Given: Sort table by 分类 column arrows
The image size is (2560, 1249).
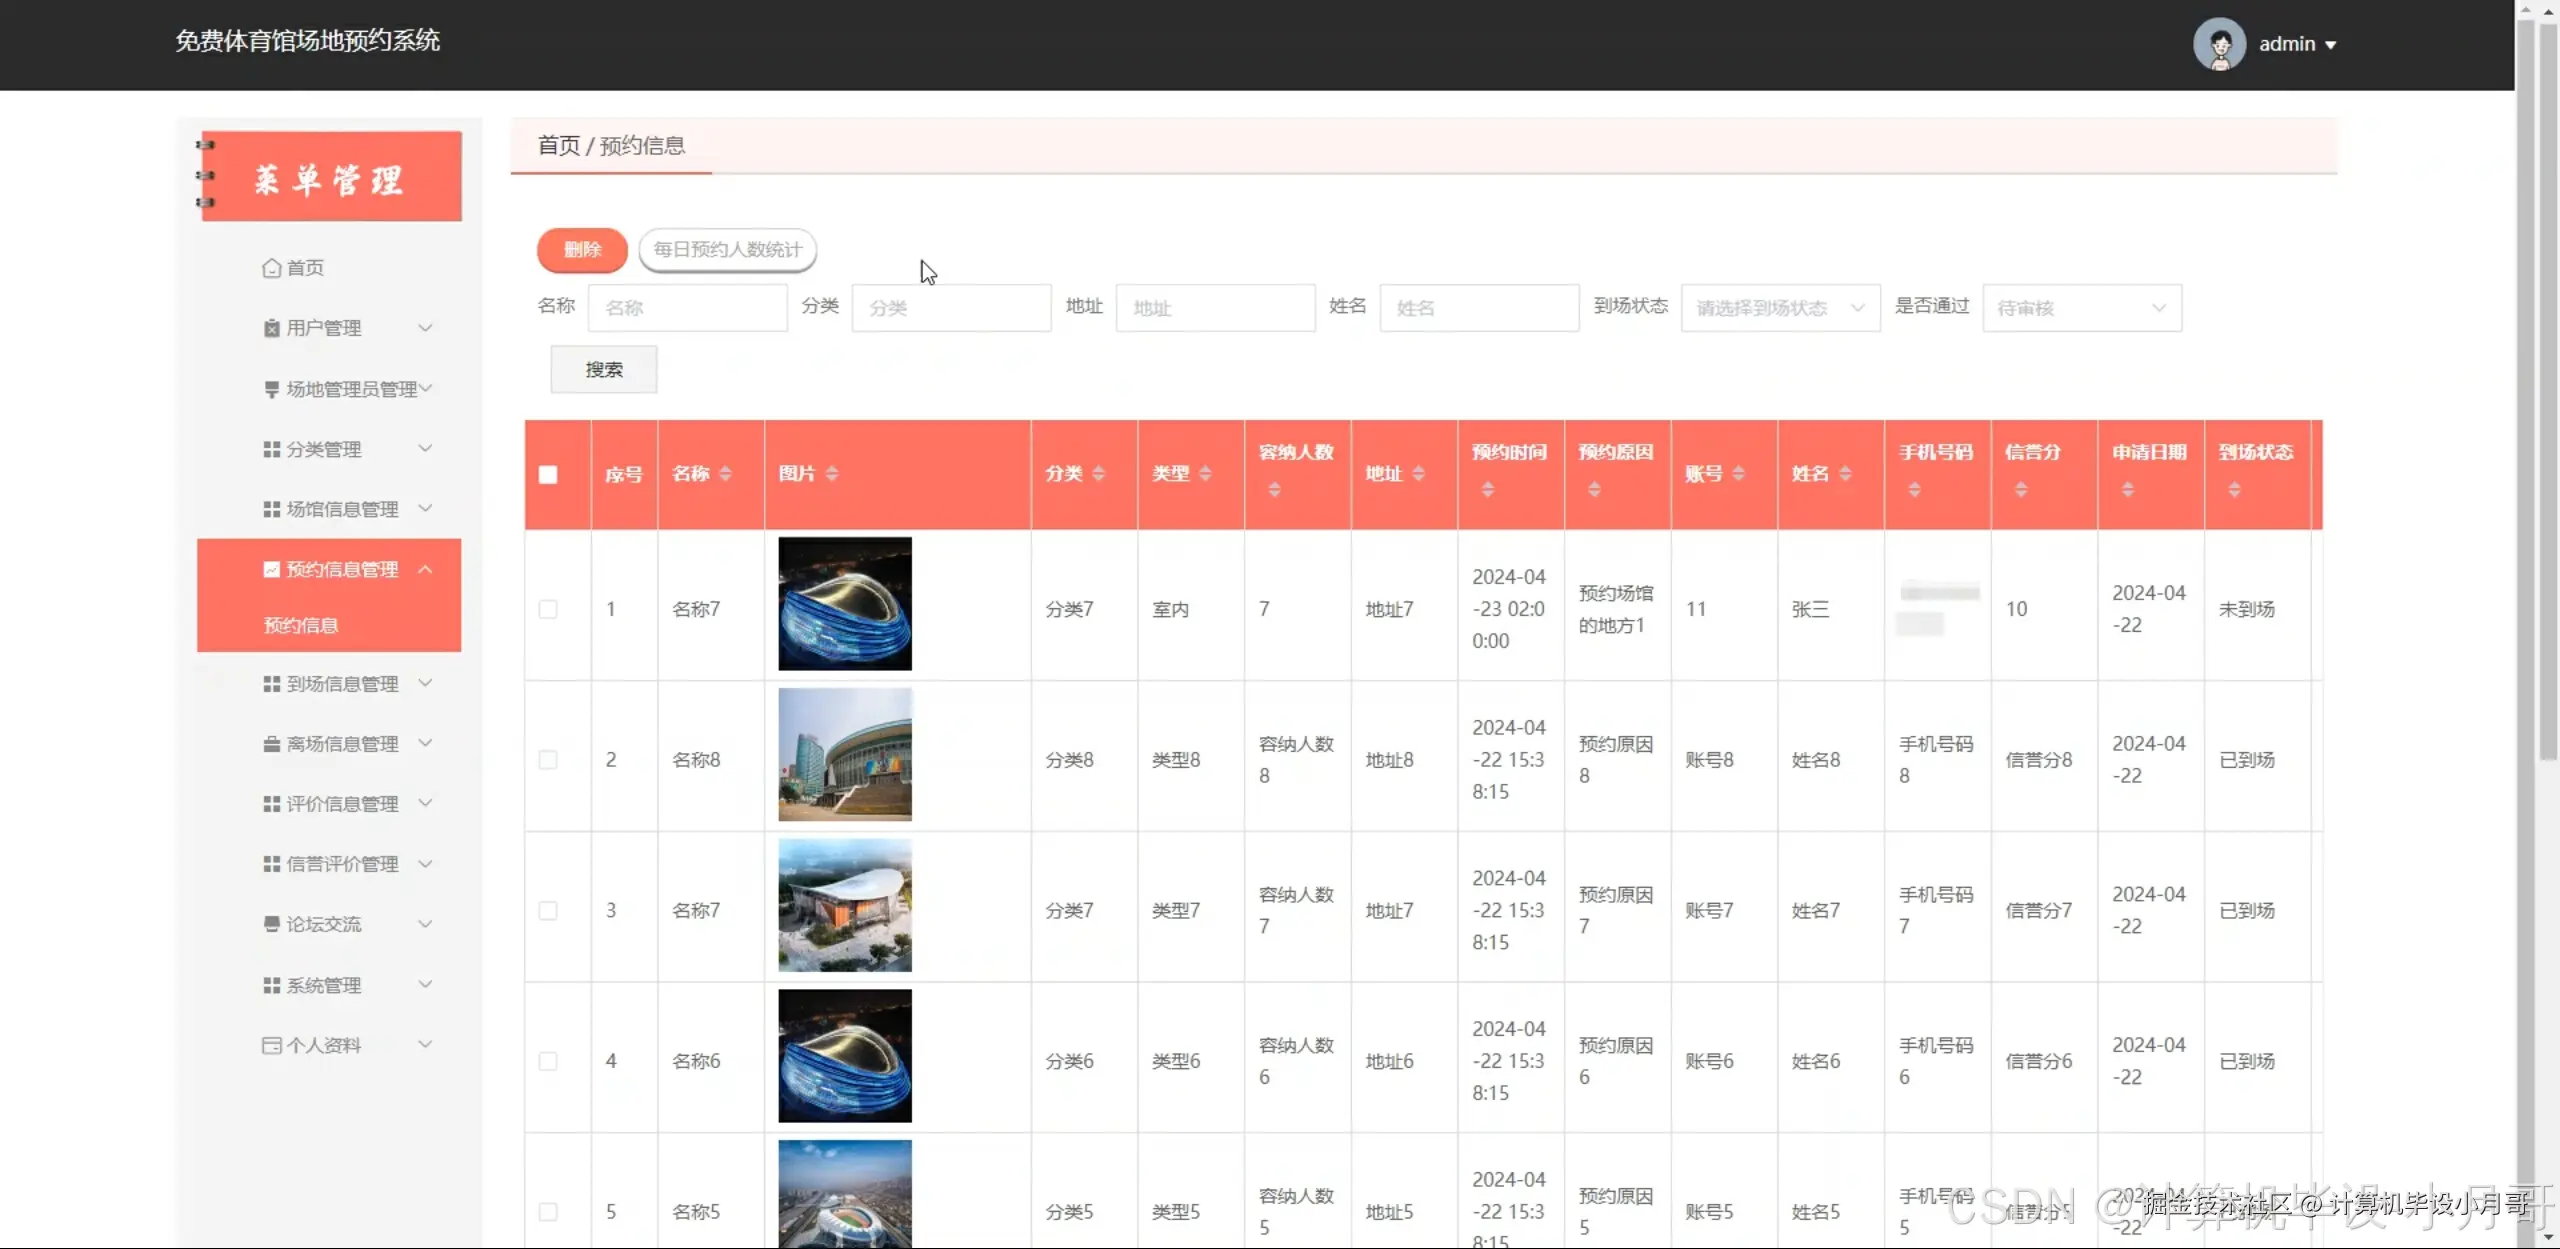Looking at the screenshot, I should [x=1099, y=474].
